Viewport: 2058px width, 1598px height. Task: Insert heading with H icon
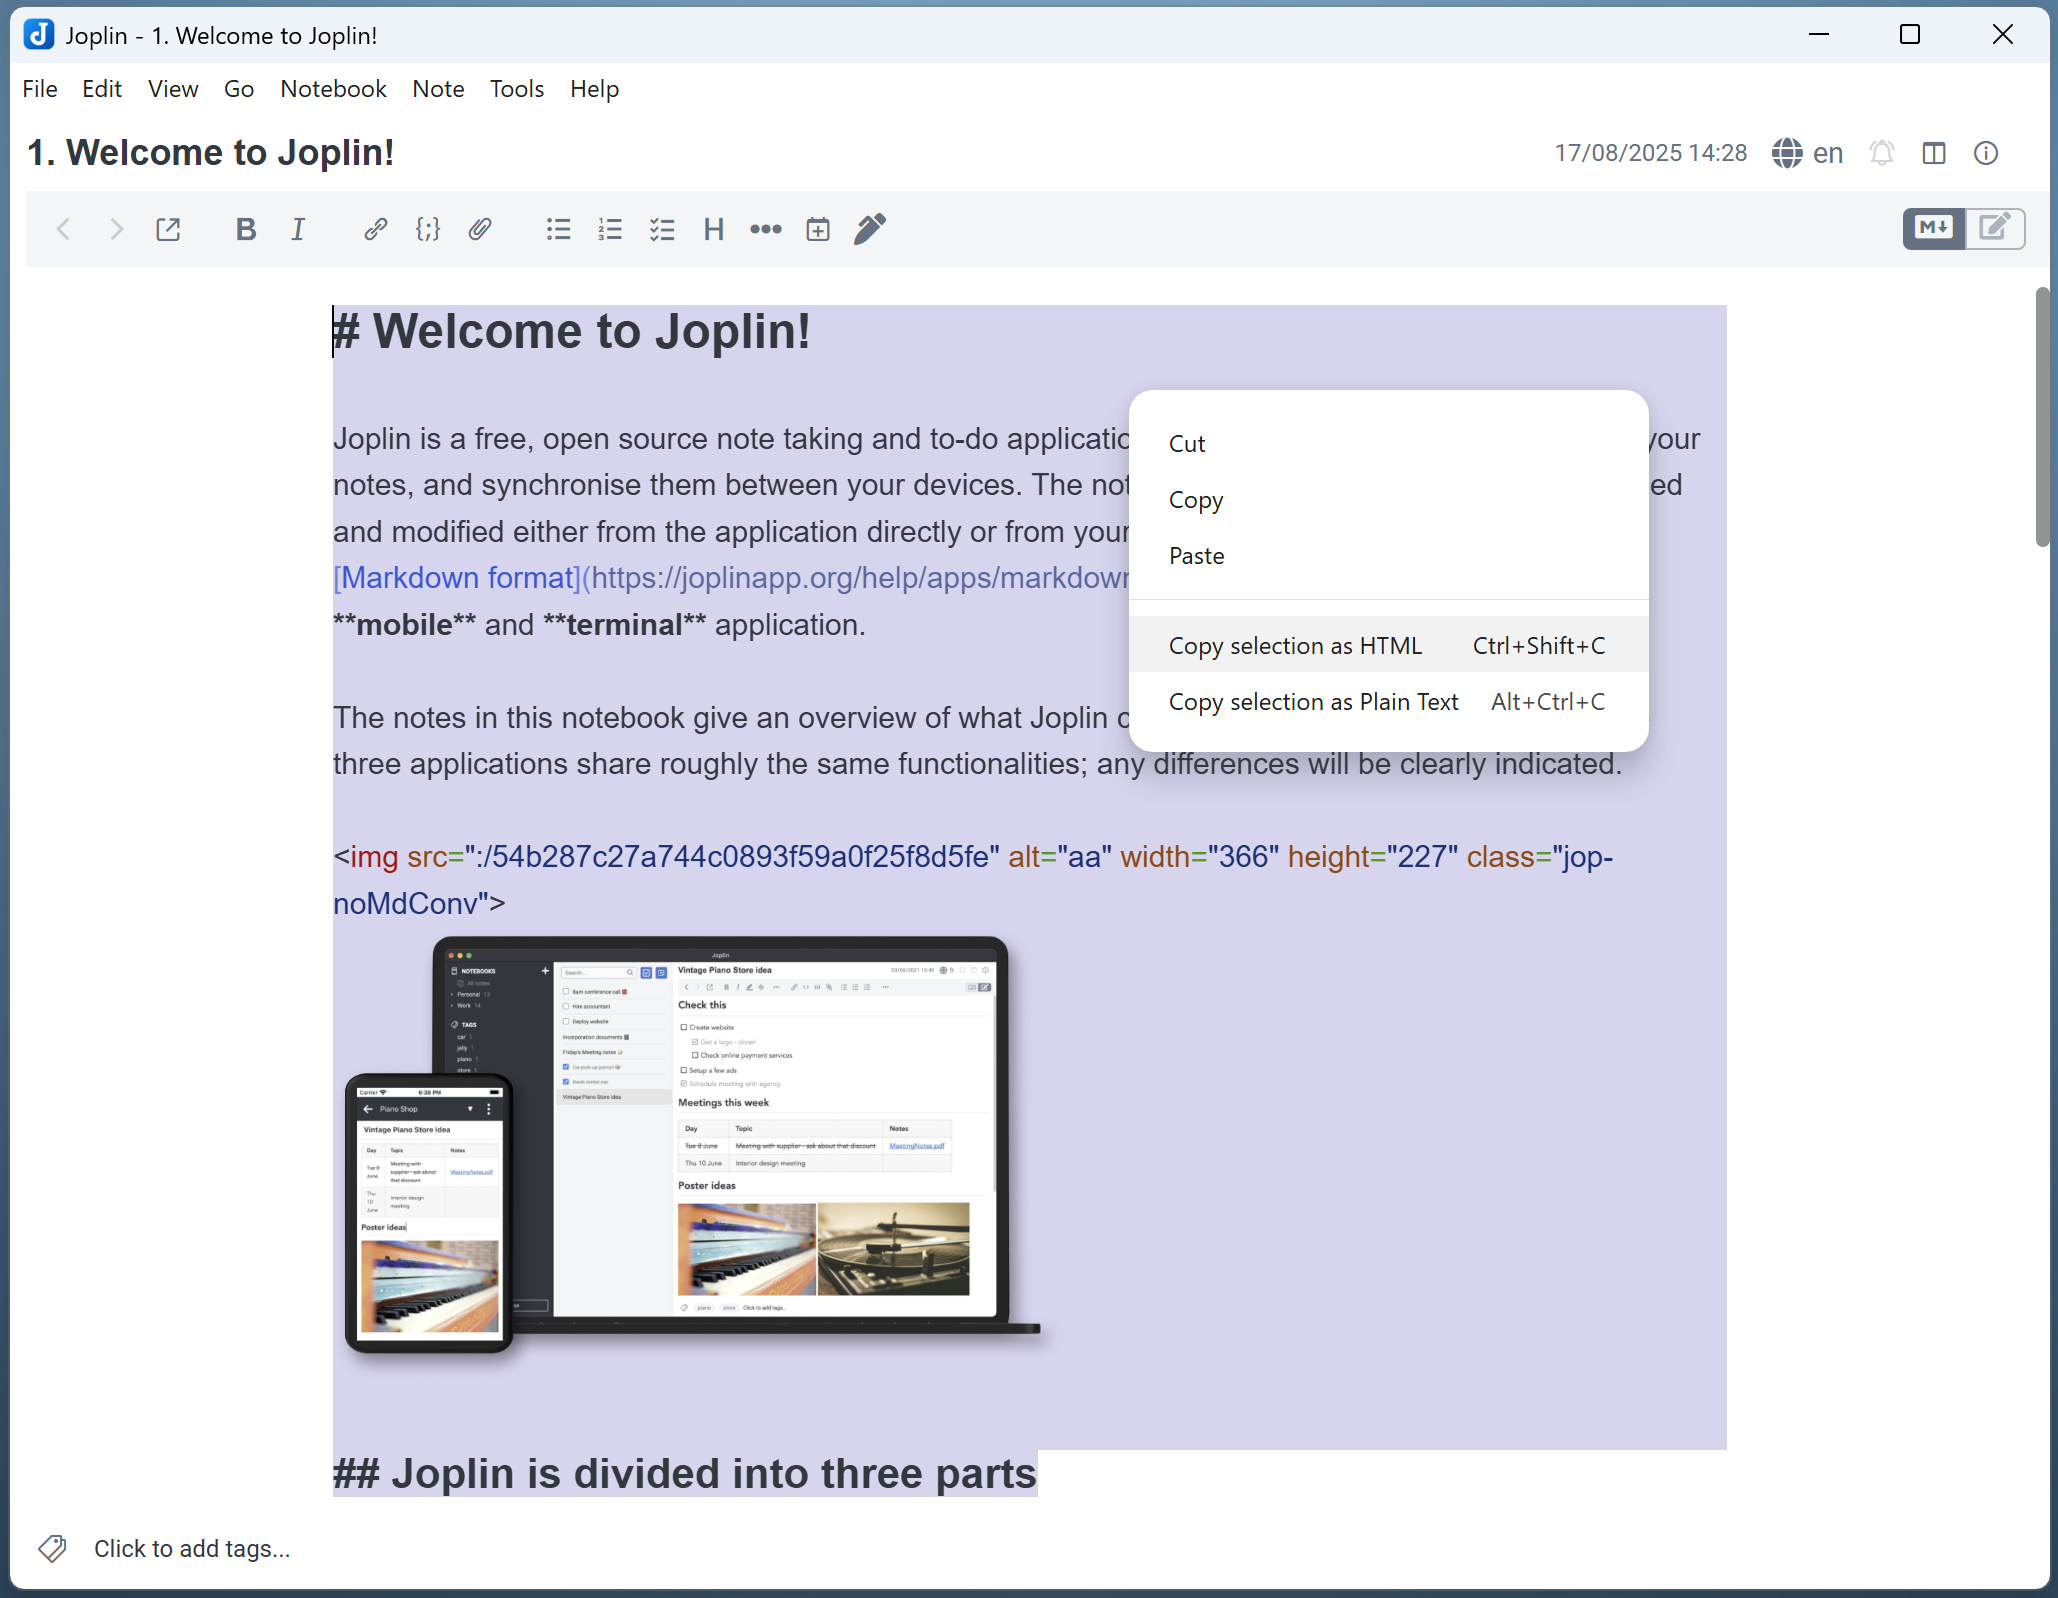pos(713,229)
